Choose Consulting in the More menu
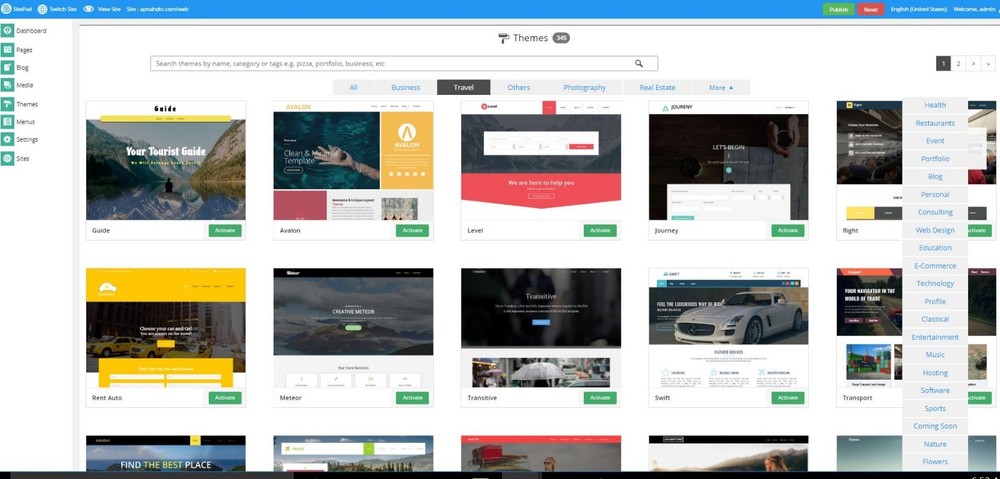The width and height of the screenshot is (1000, 479). 935,212
